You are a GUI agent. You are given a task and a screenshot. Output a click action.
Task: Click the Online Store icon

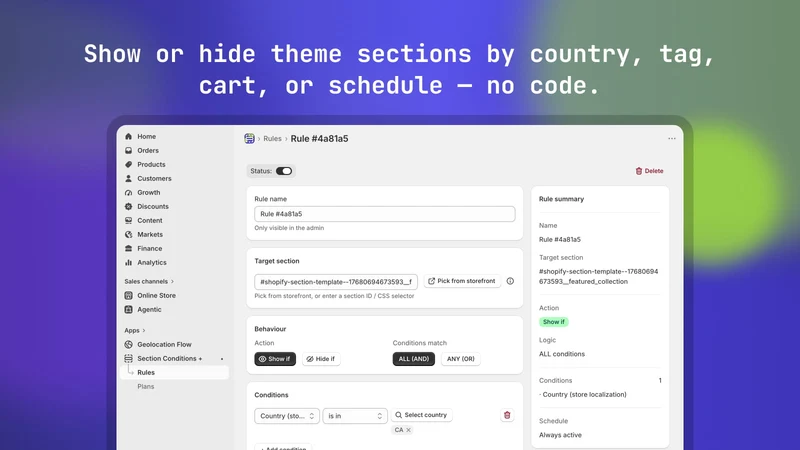[129, 295]
